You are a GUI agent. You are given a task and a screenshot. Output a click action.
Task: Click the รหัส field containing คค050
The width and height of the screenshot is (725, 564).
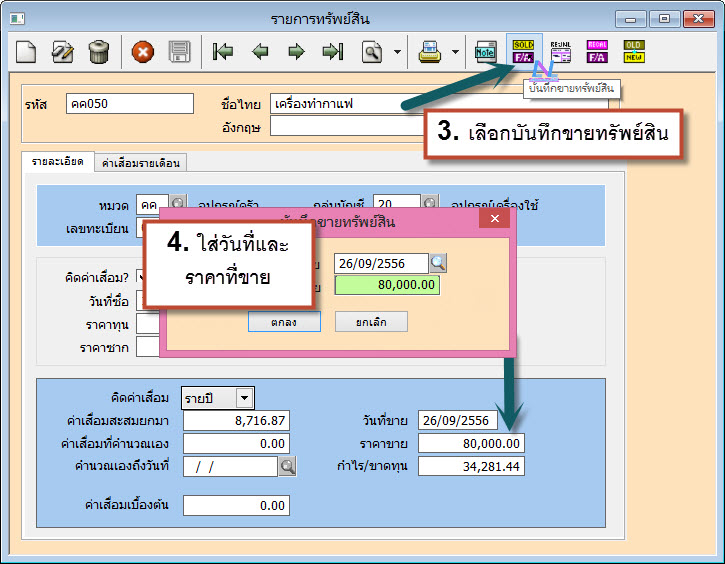tap(130, 104)
